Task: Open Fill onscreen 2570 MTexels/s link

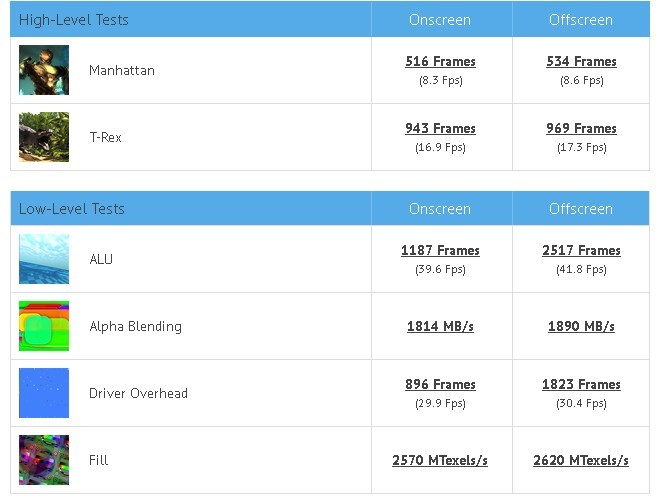Action: click(440, 460)
